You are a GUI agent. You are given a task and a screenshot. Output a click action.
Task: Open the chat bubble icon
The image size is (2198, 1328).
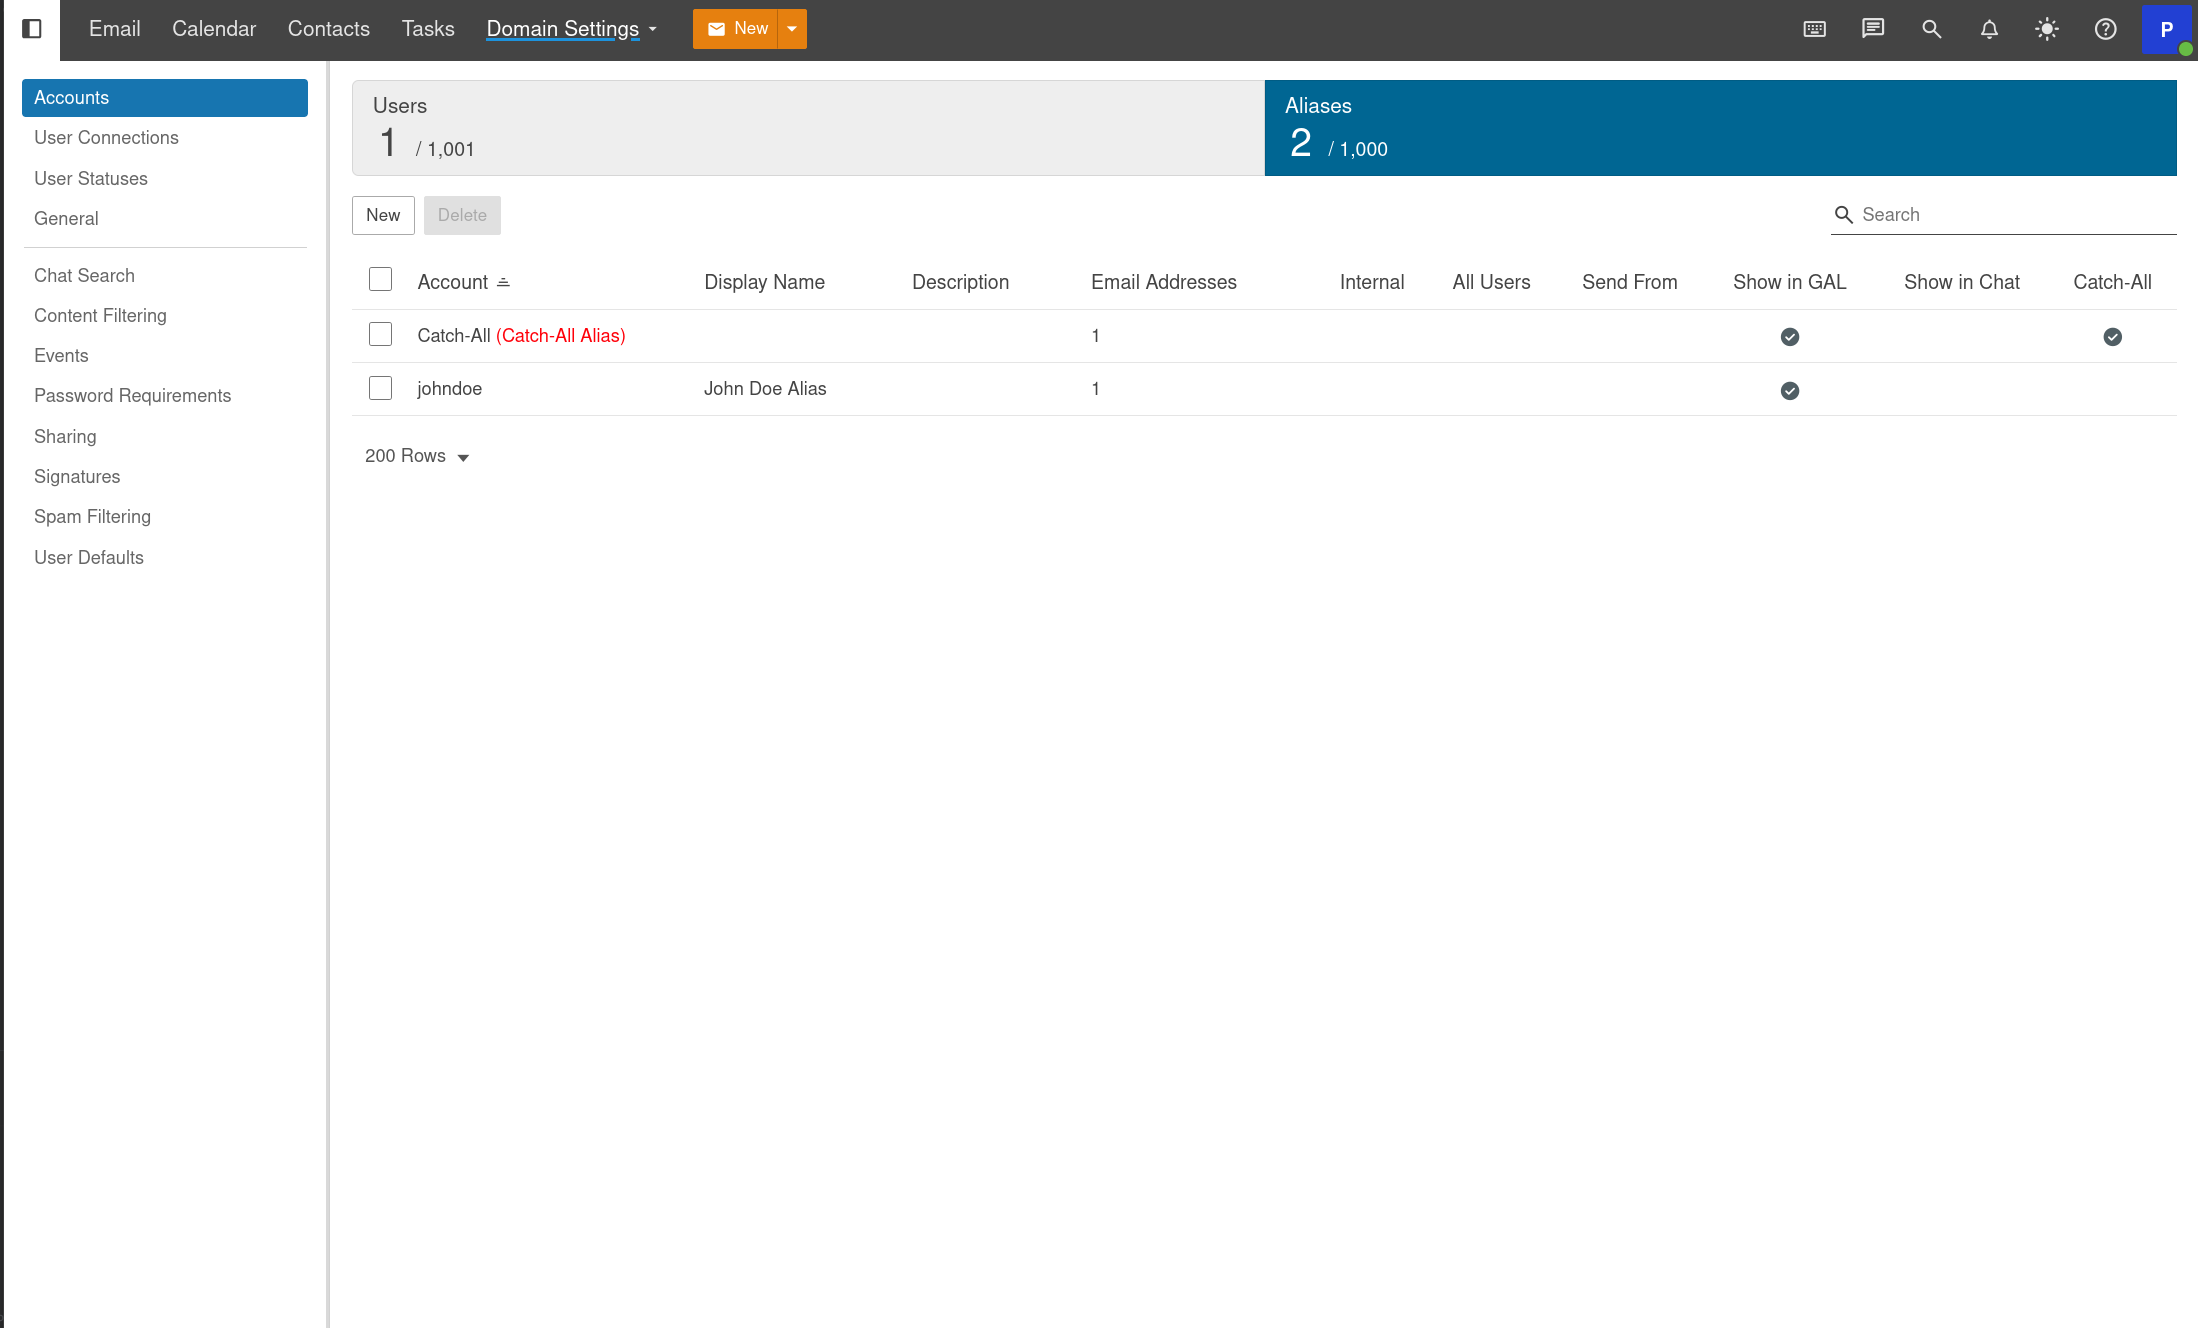click(1872, 29)
